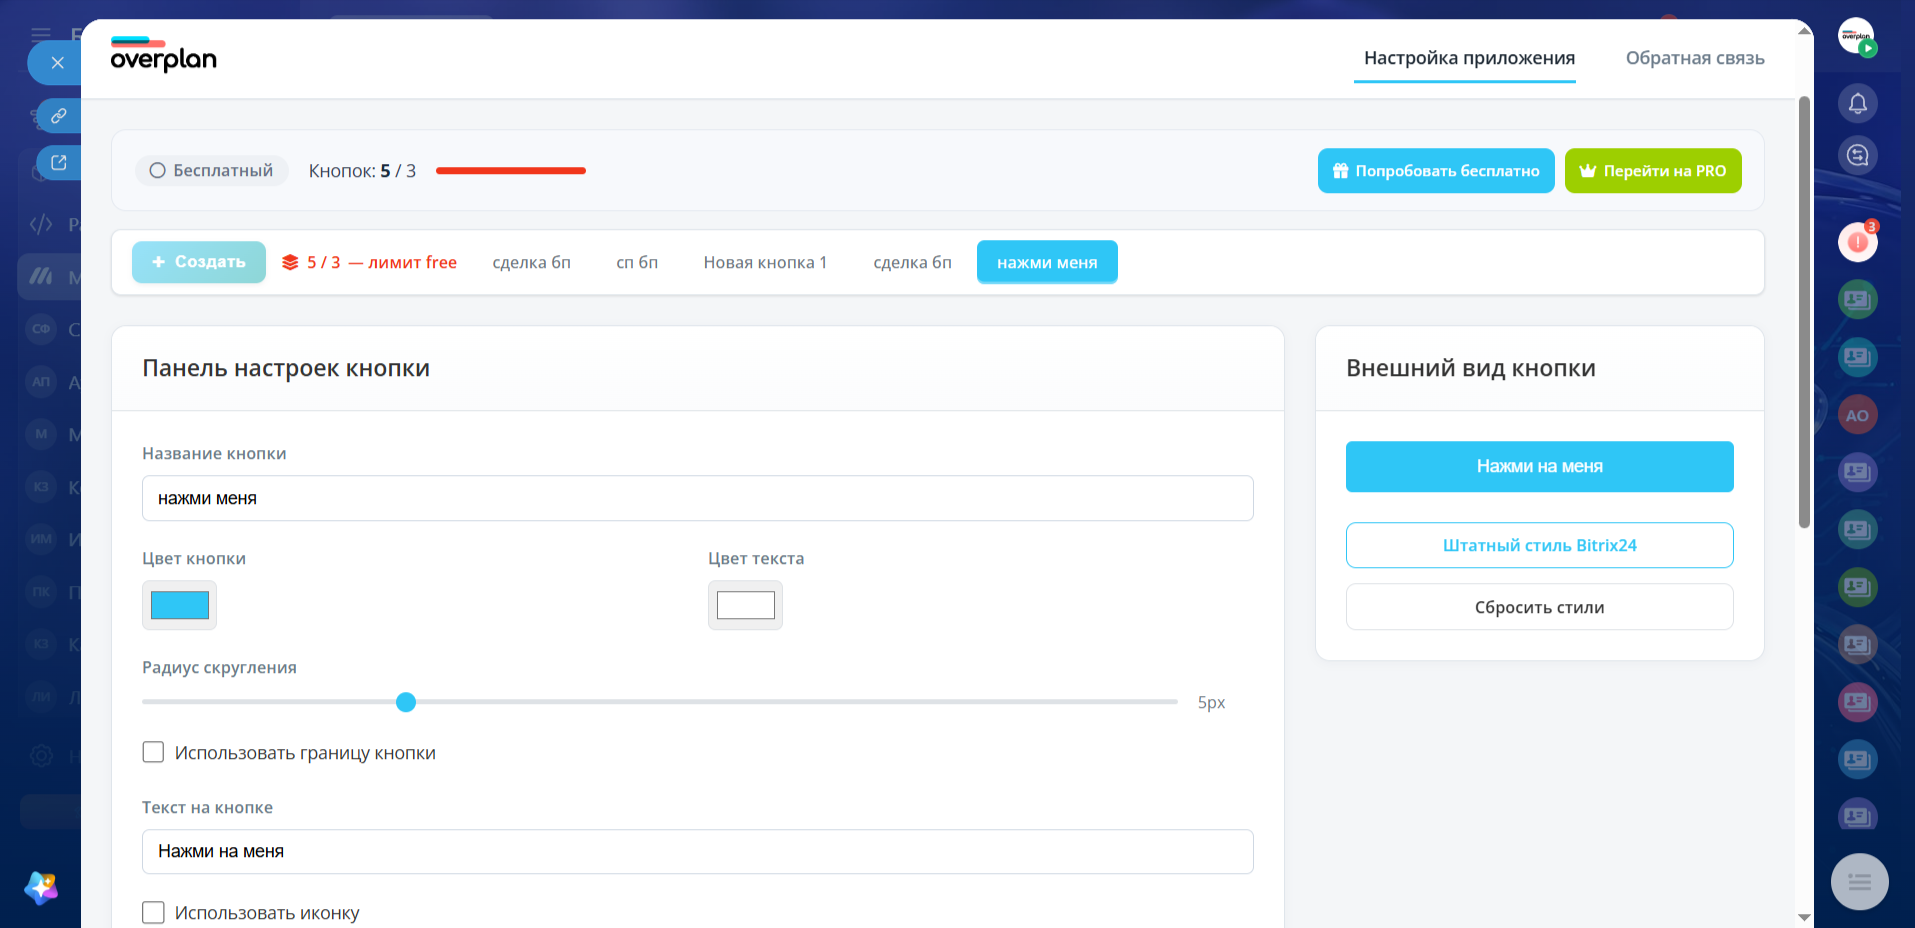The height and width of the screenshot is (928, 1915).
Task: Click the round menu button at sidebar bottom
Action: pyautogui.click(x=1859, y=881)
